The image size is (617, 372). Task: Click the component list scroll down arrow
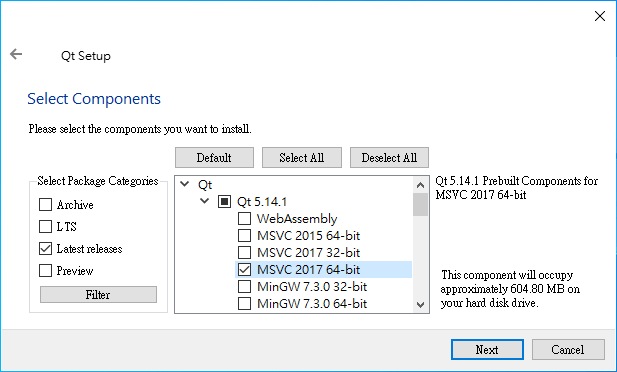420,305
